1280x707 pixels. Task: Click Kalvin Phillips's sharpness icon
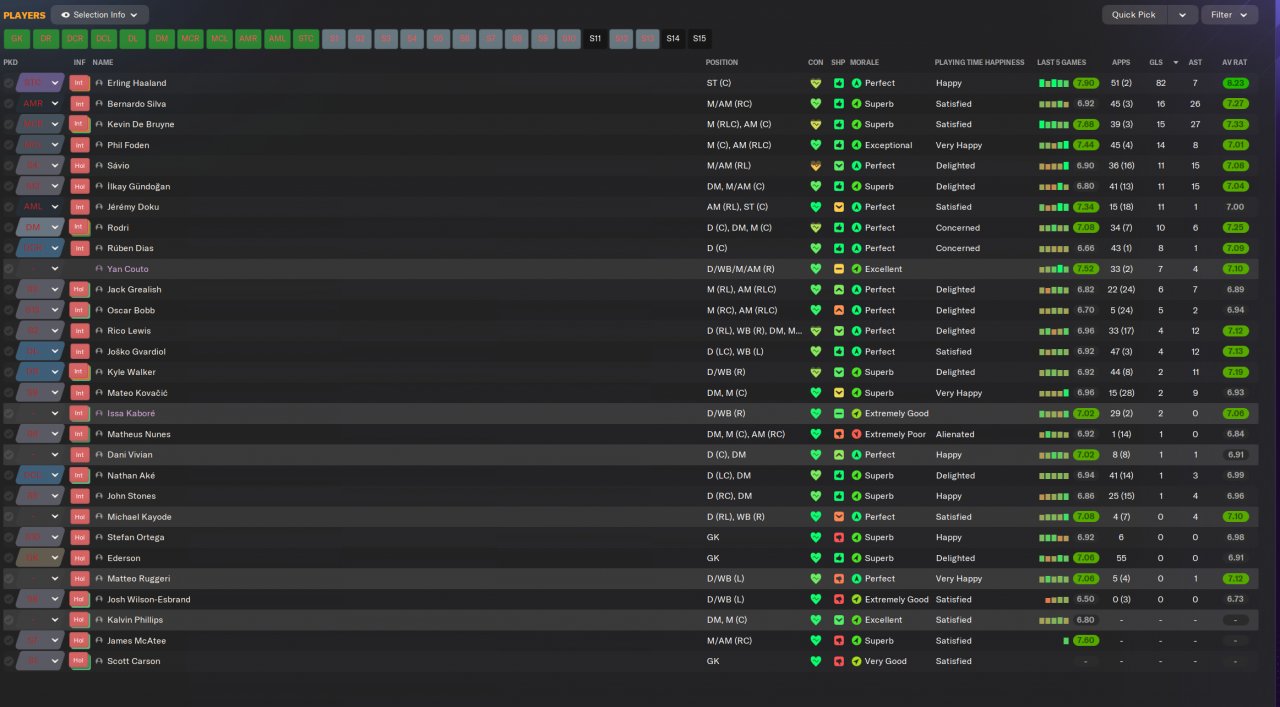click(x=839, y=620)
